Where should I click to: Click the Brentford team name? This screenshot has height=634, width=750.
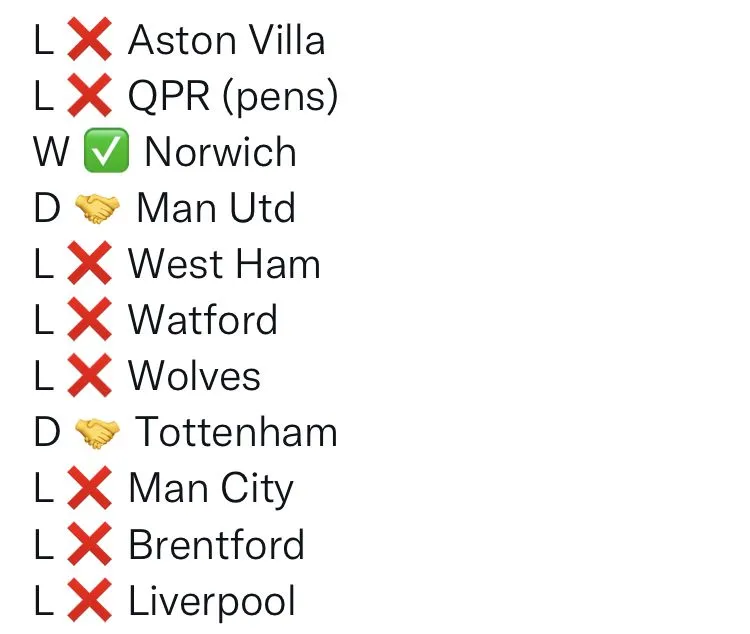[x=217, y=544]
